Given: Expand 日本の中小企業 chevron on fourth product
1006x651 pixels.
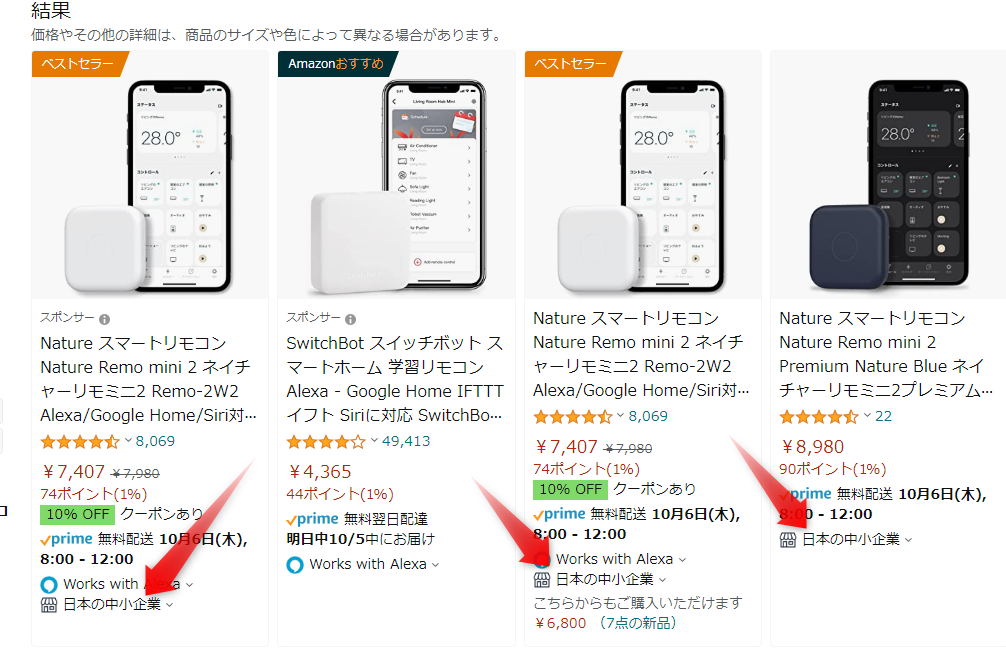Looking at the screenshot, I should click(x=908, y=541).
